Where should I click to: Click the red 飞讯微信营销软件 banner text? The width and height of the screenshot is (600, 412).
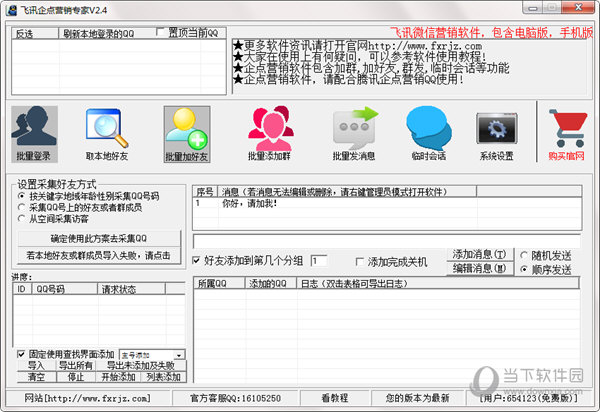491,33
